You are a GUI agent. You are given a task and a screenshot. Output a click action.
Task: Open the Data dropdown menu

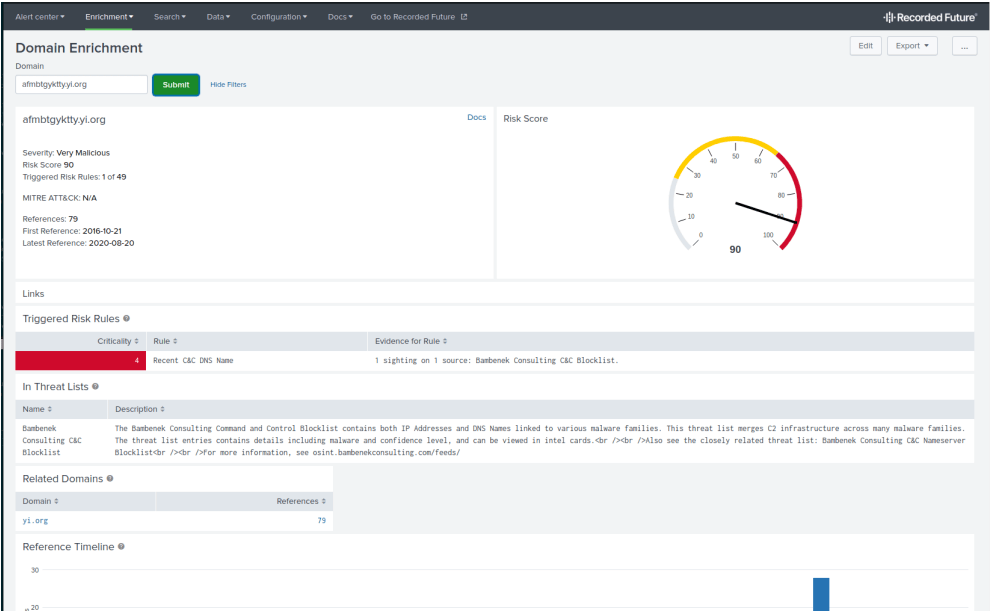point(218,17)
